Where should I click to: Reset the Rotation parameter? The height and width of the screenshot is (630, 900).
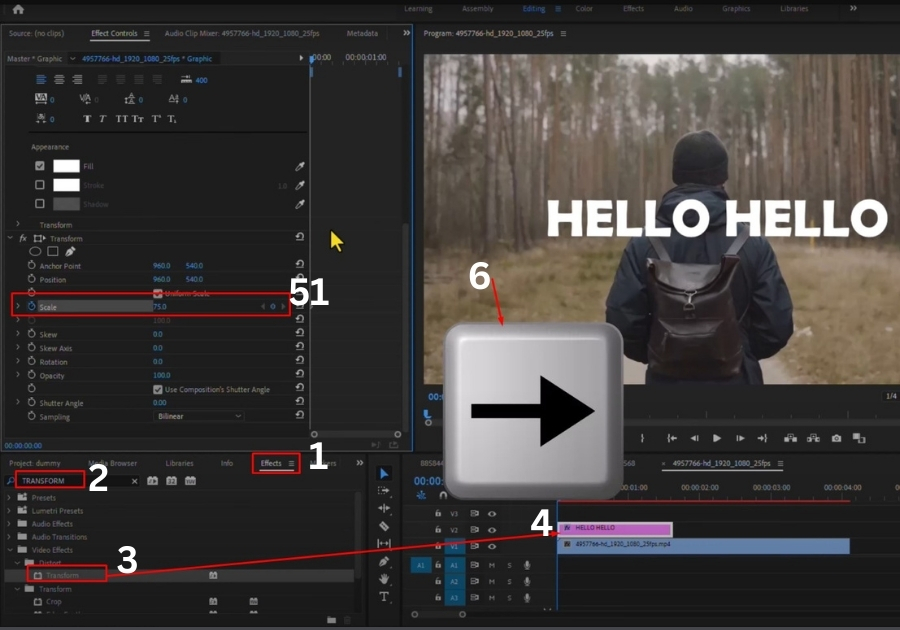click(x=299, y=362)
